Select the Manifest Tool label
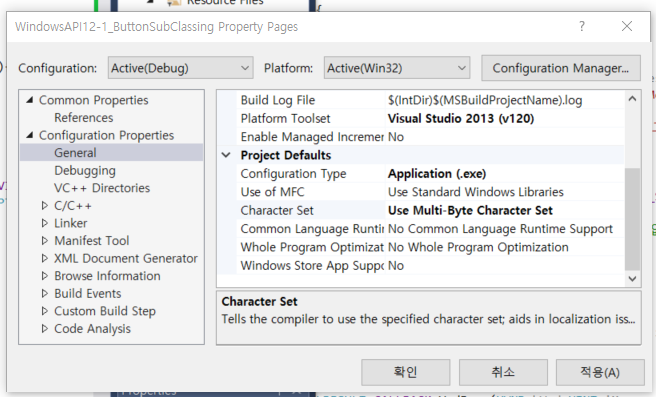Viewport: 656px width, 397px height. [x=92, y=241]
